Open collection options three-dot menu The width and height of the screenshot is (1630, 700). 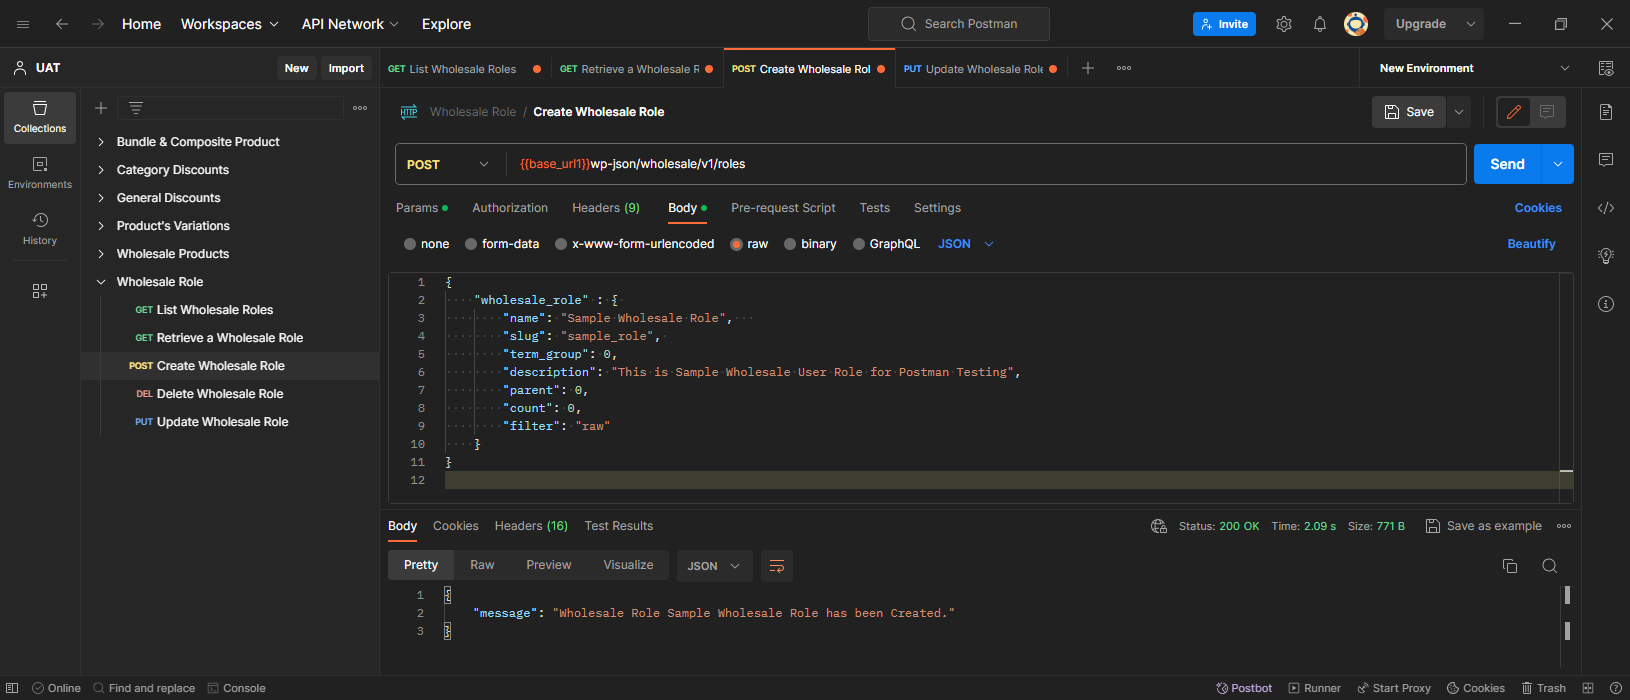(360, 108)
